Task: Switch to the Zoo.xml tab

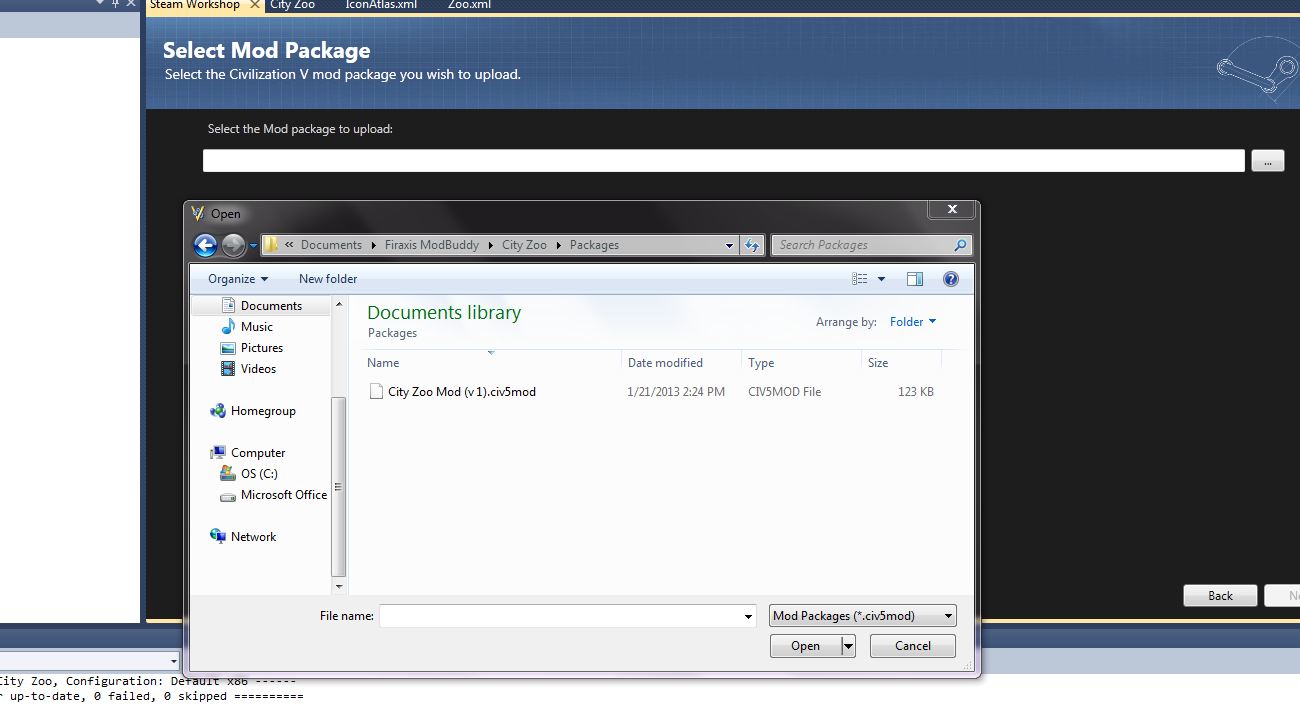Action: [470, 5]
